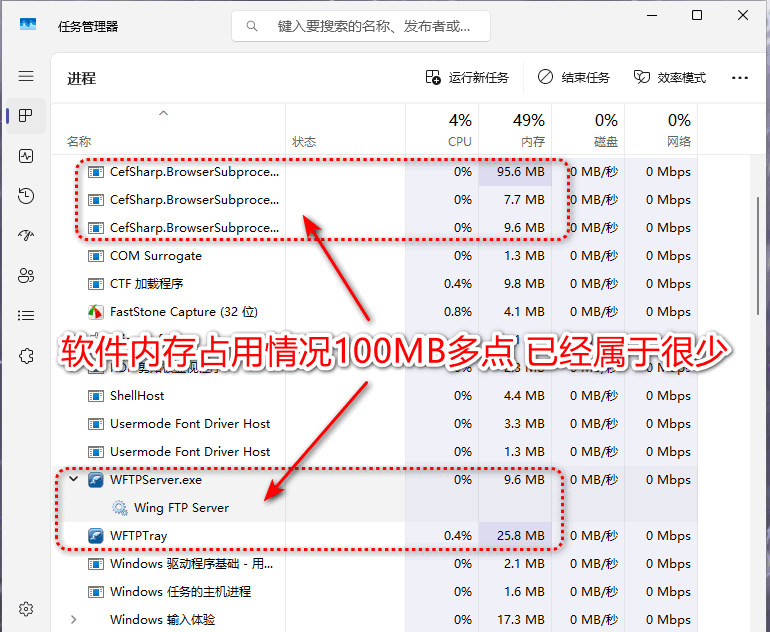Image resolution: width=770 pixels, height=632 pixels.
Task: Select the Windows 输入体验 process name
Action: tap(163, 620)
